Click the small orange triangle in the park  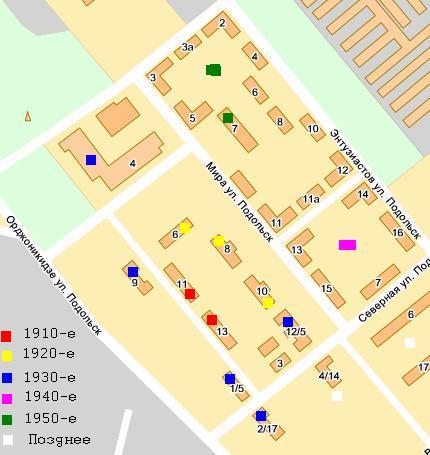28,116
